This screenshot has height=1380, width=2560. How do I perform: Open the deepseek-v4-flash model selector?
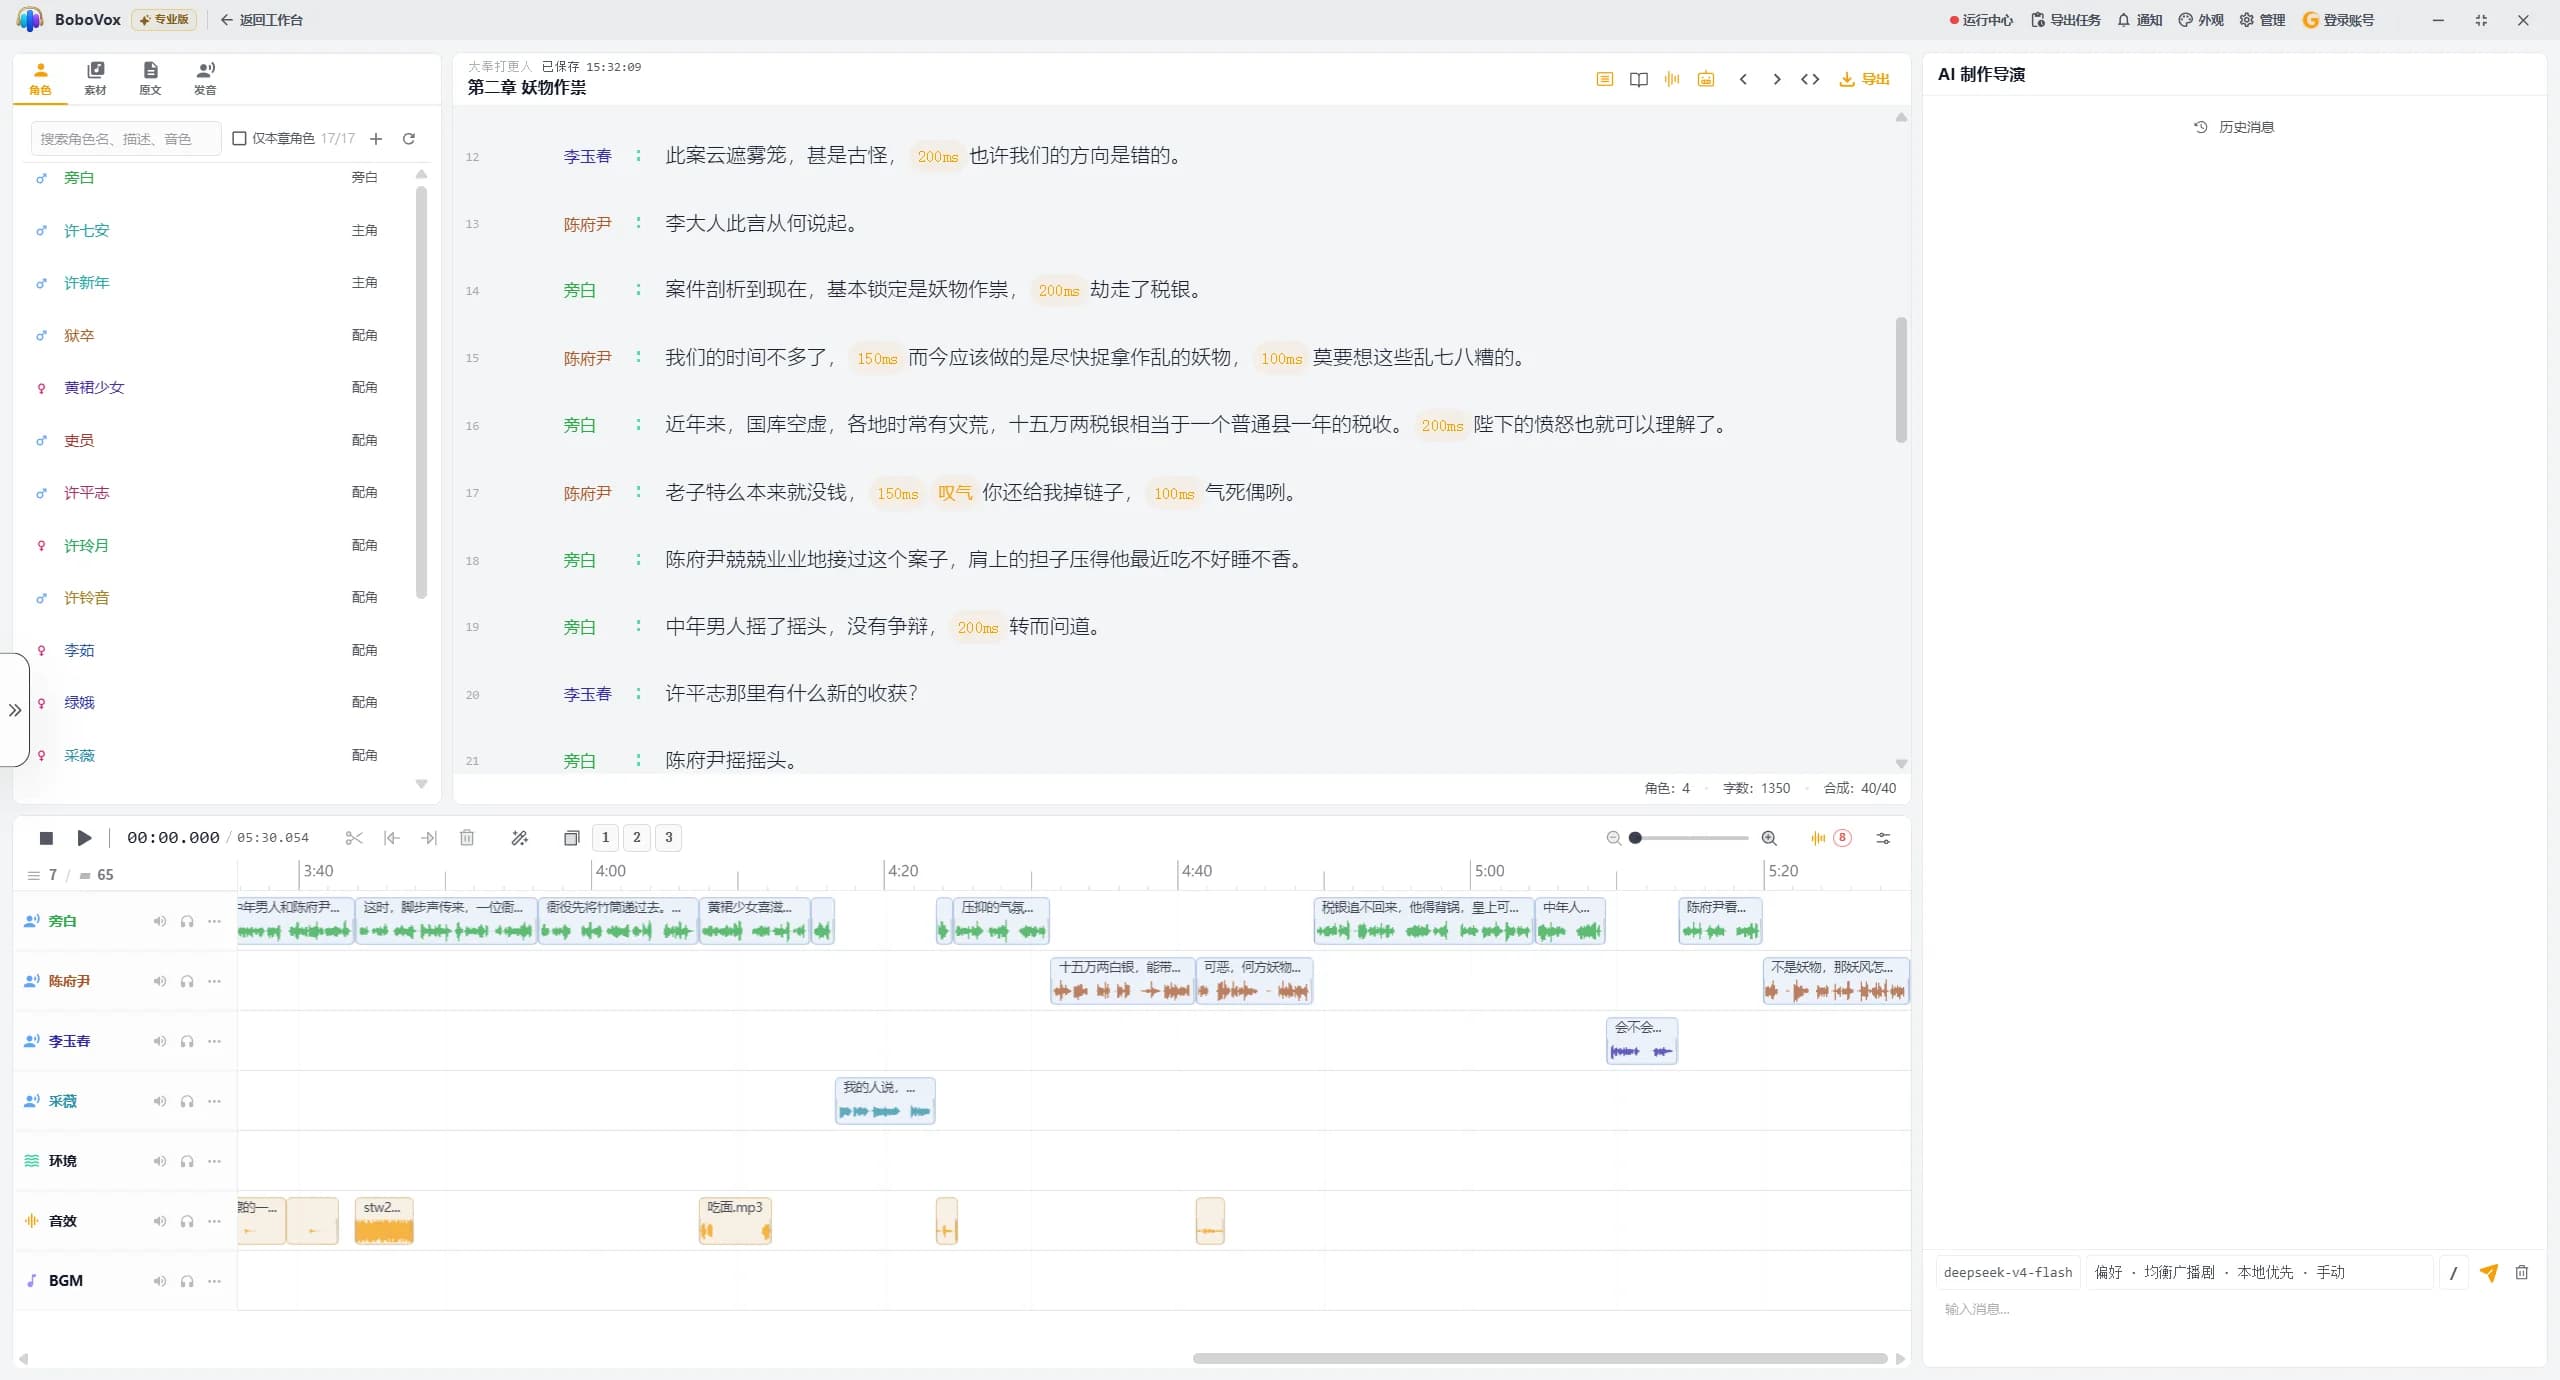pos(2007,1272)
